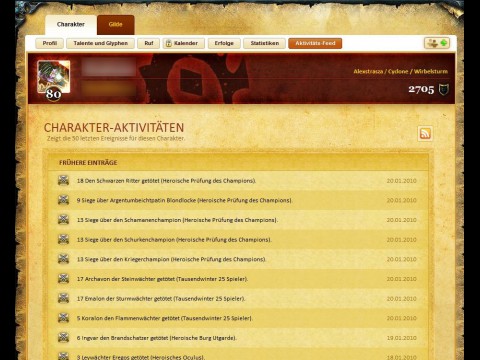Open the Cyclone battlegroup link
Image resolution: width=480 pixels, height=360 pixels.
pyautogui.click(x=398, y=71)
